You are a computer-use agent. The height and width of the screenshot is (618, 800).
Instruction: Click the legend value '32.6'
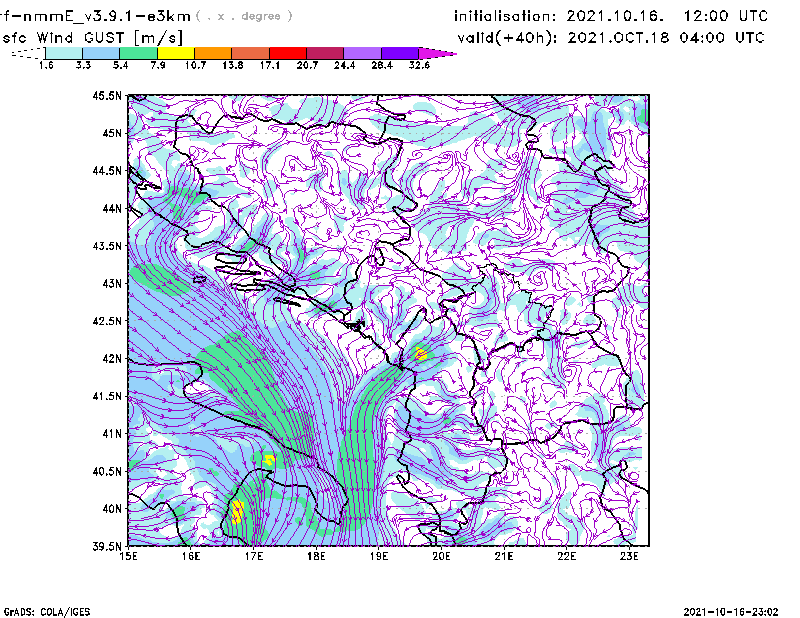click(x=419, y=65)
